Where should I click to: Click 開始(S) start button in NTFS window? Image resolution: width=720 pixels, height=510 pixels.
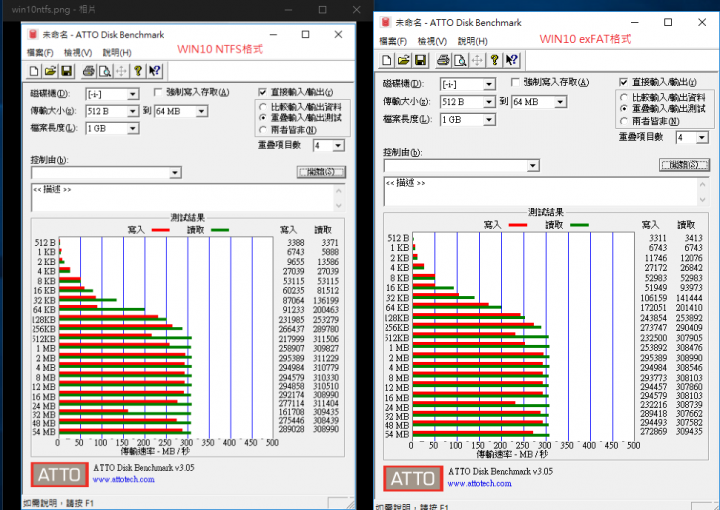[x=321, y=172]
